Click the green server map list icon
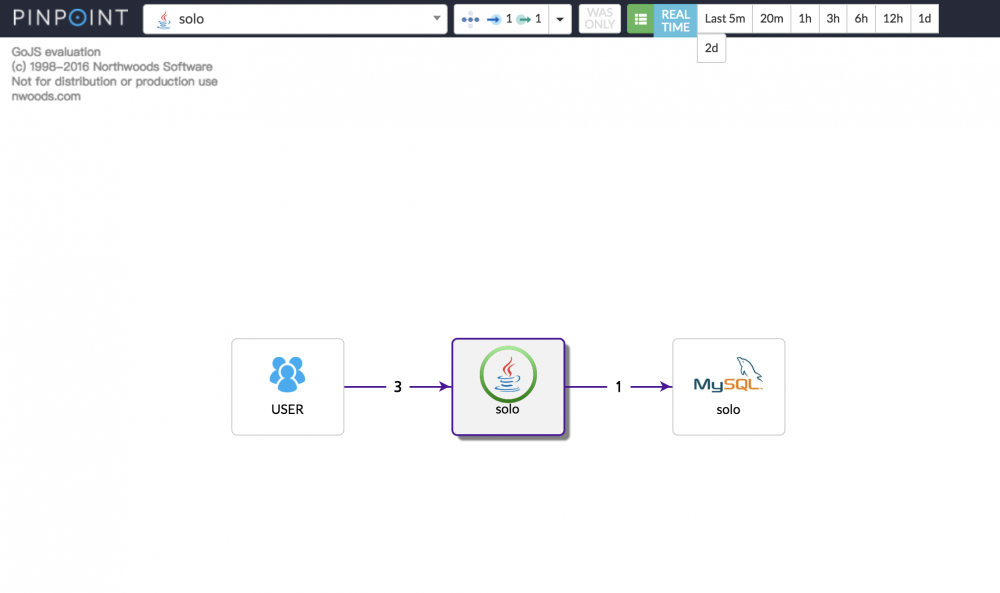This screenshot has width=1000, height=593. tap(641, 18)
